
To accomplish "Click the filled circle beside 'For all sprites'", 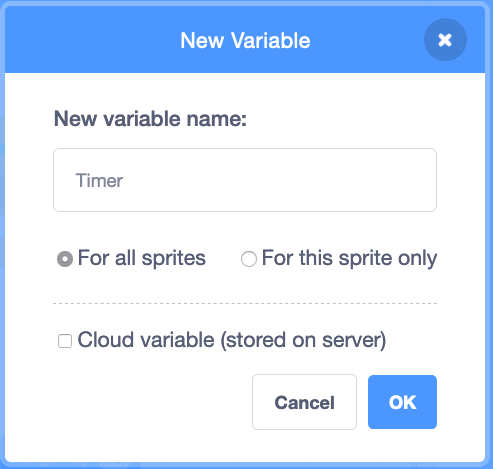I will 65,259.
